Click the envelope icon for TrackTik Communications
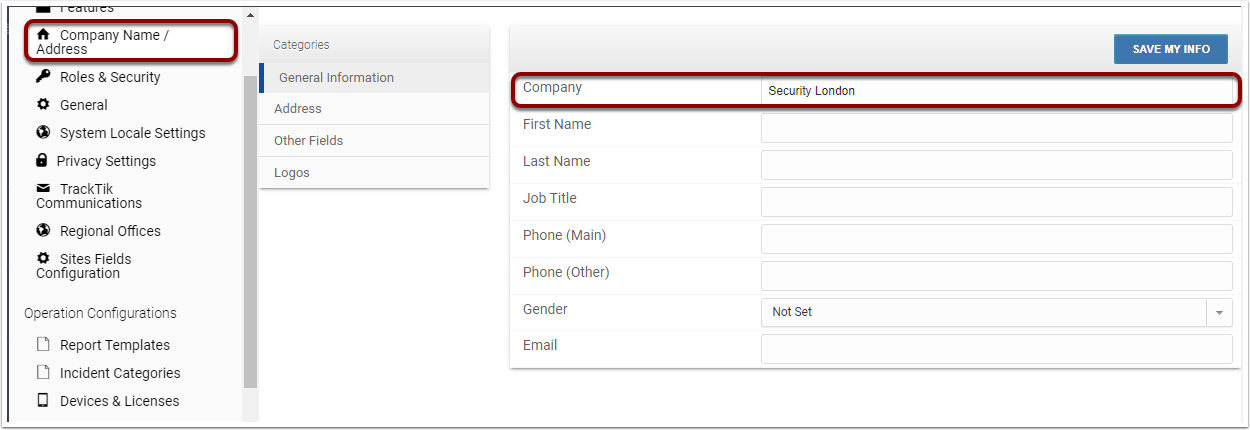1250x430 pixels. click(43, 188)
